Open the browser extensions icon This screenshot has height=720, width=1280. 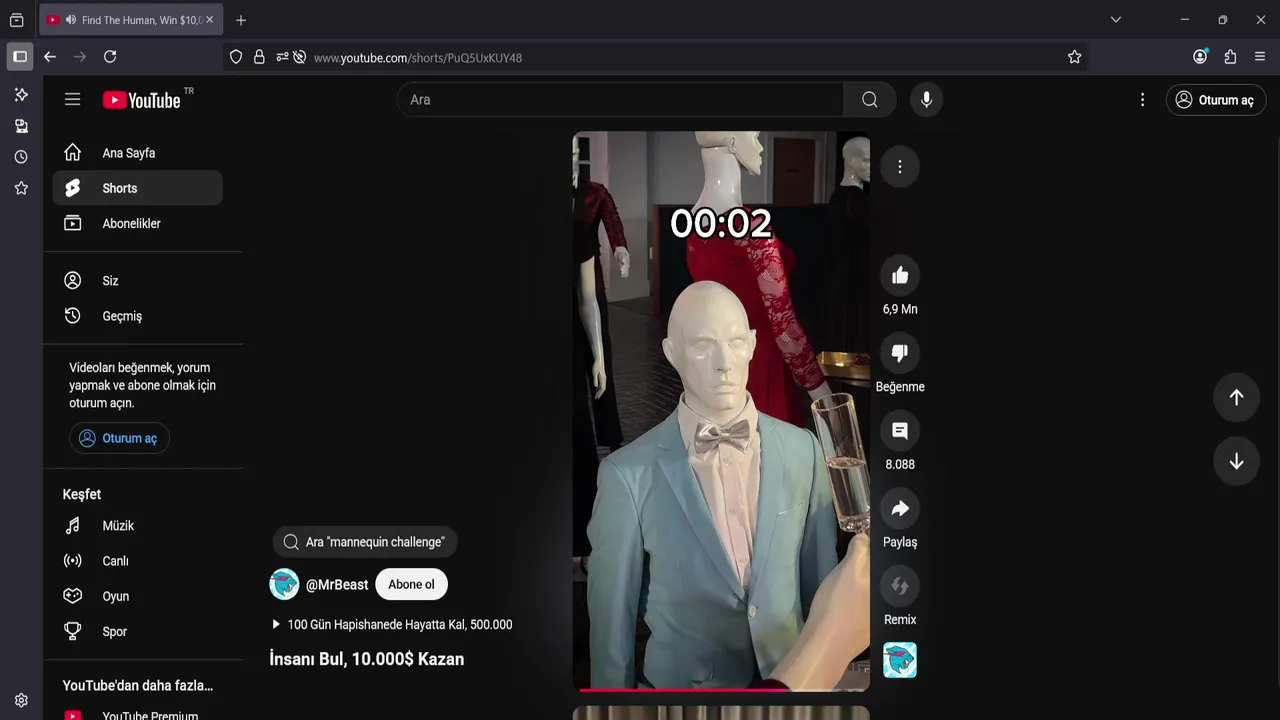pyautogui.click(x=1230, y=57)
